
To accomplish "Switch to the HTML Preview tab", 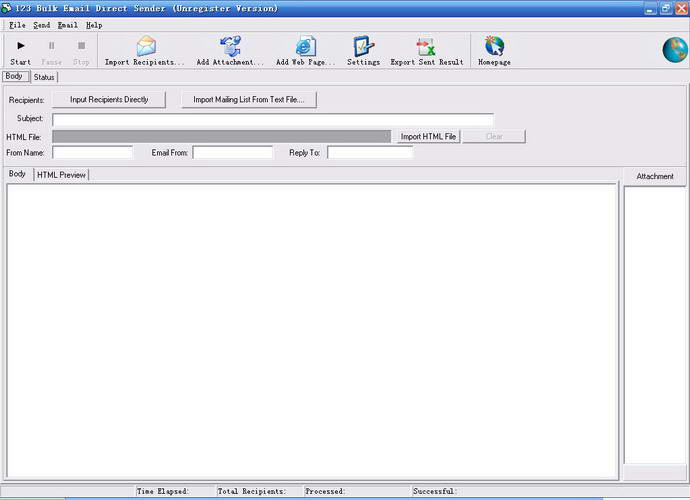I will pos(61,175).
